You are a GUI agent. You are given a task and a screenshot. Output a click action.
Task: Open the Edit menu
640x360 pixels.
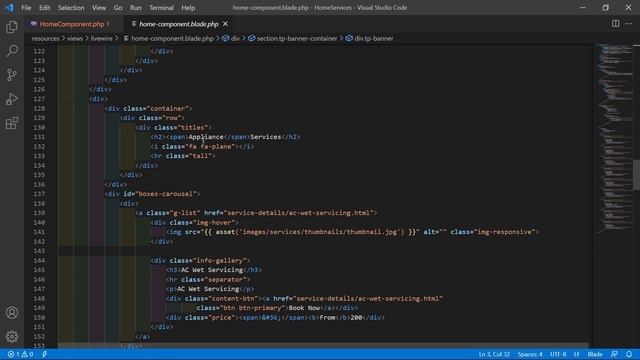44,8
